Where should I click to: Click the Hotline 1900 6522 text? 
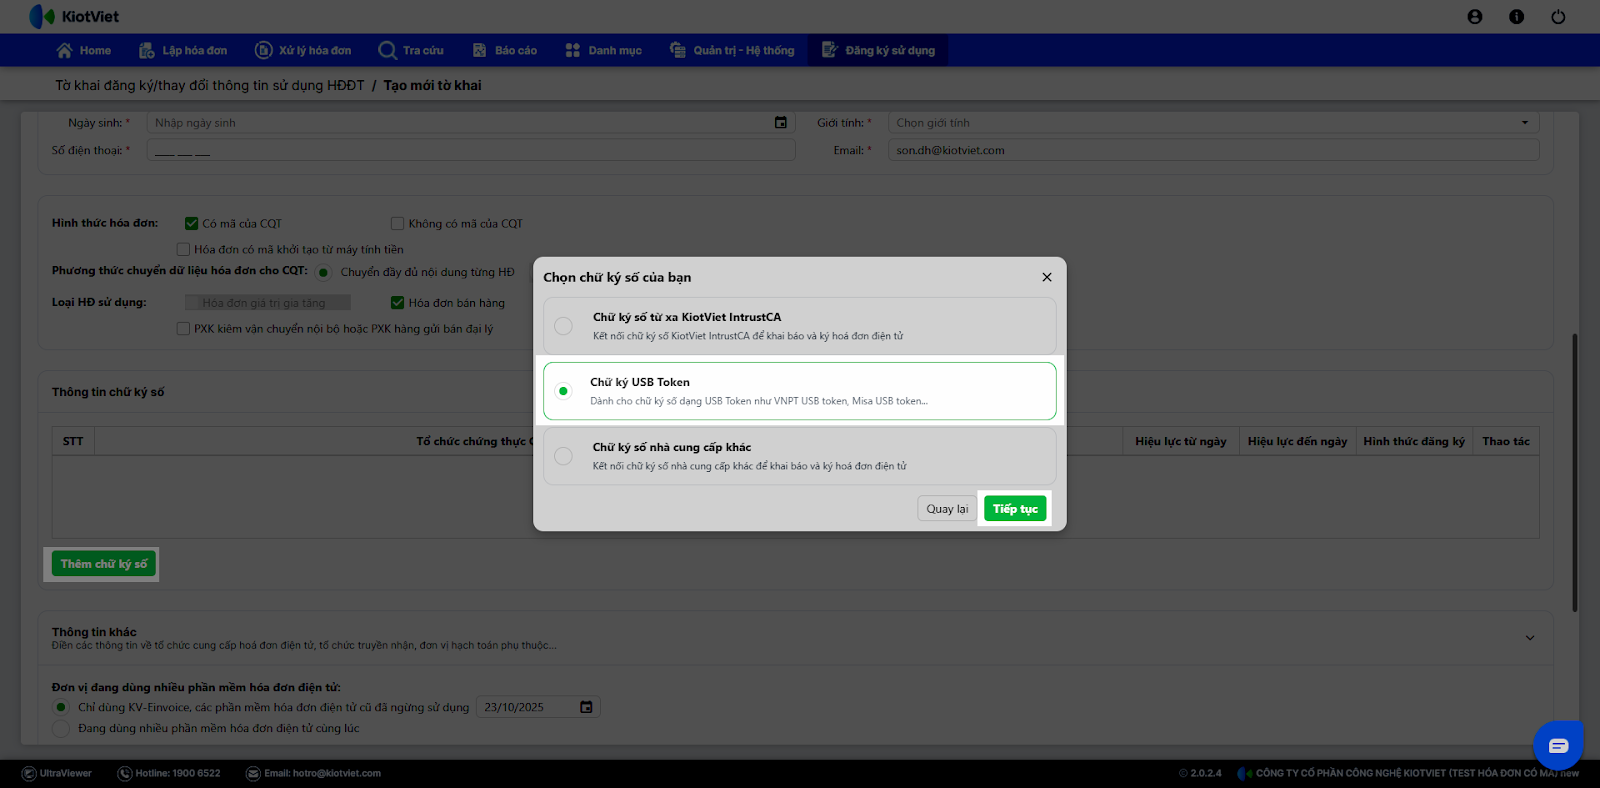[x=178, y=773]
